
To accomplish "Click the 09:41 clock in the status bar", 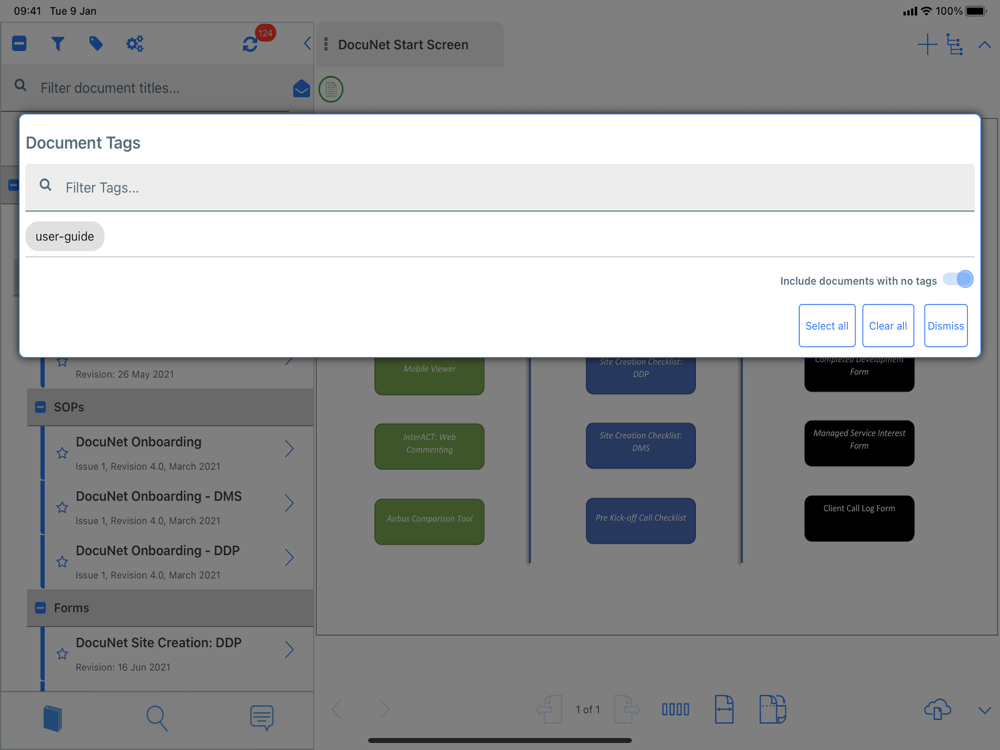I will pos(27,11).
